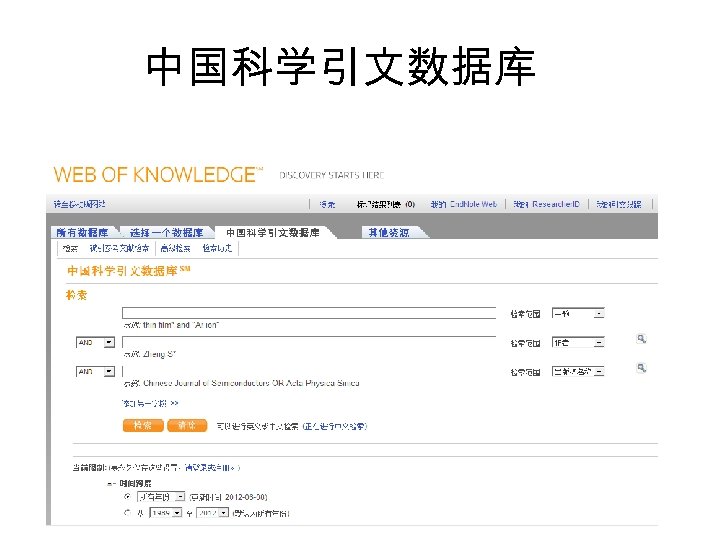Click the lookup magnifier icon beside the second search row
Image resolution: width=720 pixels, height=540 pixels.
(641, 339)
